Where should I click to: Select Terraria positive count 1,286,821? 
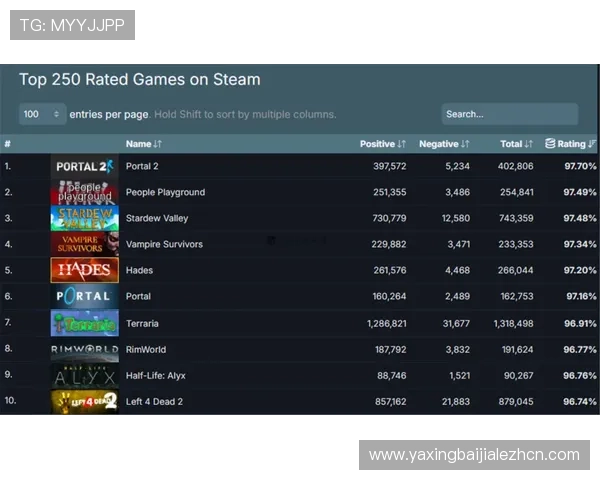click(x=386, y=323)
